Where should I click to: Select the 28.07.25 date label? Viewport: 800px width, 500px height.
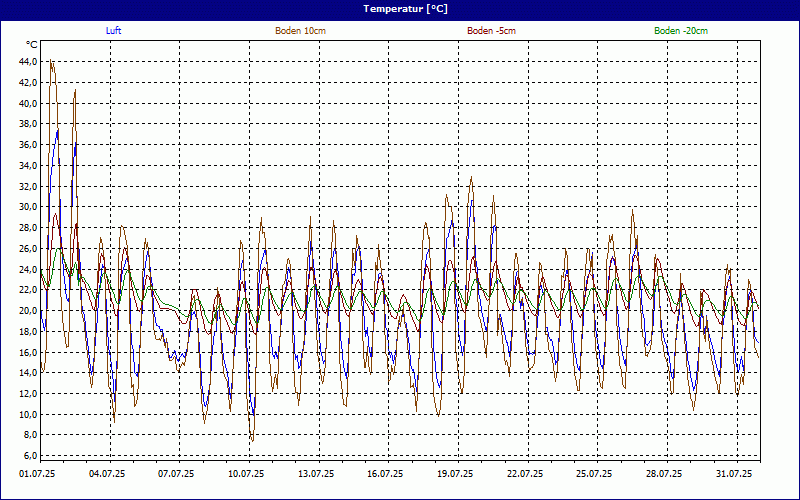pyautogui.click(x=664, y=474)
